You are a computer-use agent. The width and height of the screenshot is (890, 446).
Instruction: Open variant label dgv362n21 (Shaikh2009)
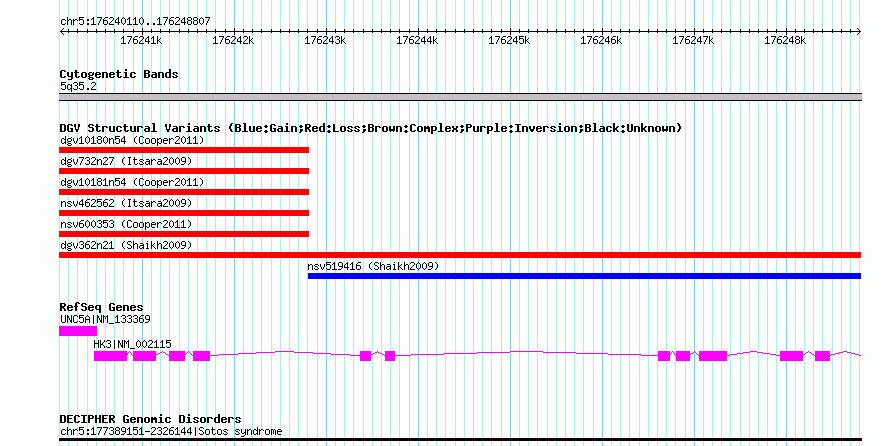[126, 245]
